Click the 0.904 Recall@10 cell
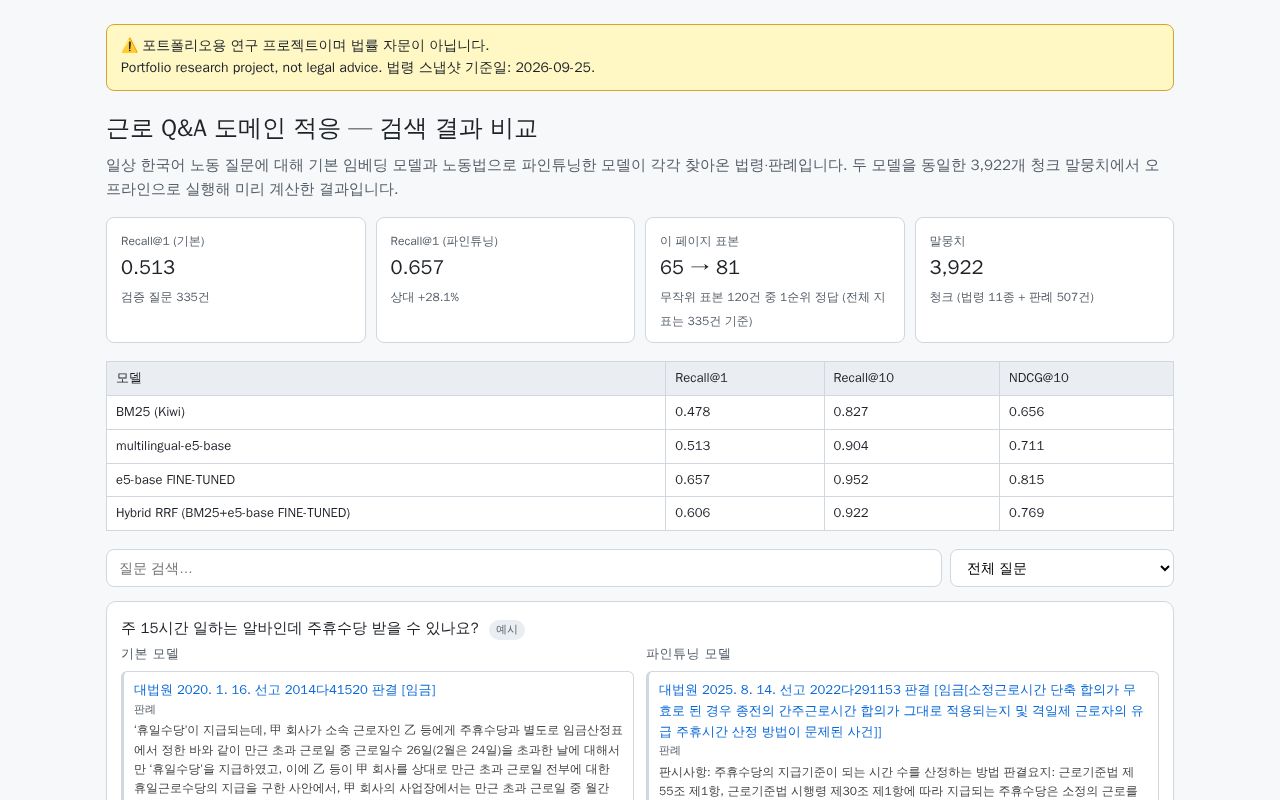1280x800 pixels. [912, 446]
